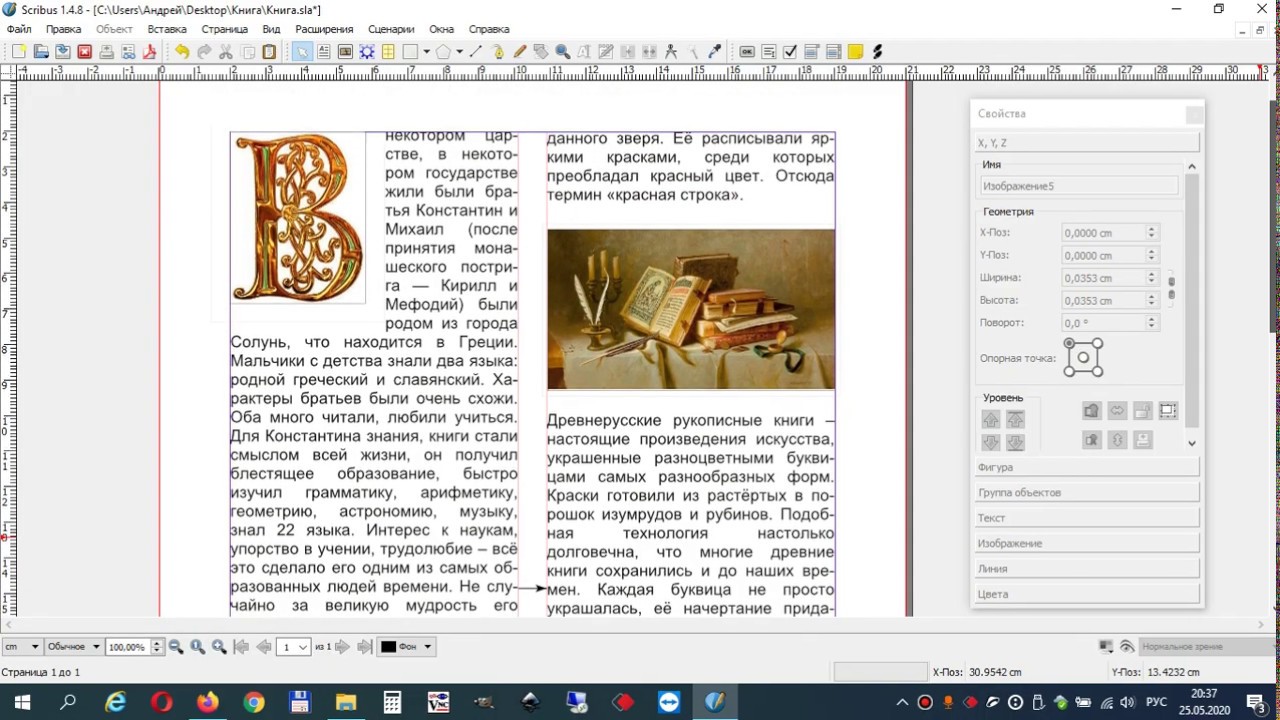Expand the Изображение section in Properties
The height and width of the screenshot is (720, 1280).
point(1086,543)
